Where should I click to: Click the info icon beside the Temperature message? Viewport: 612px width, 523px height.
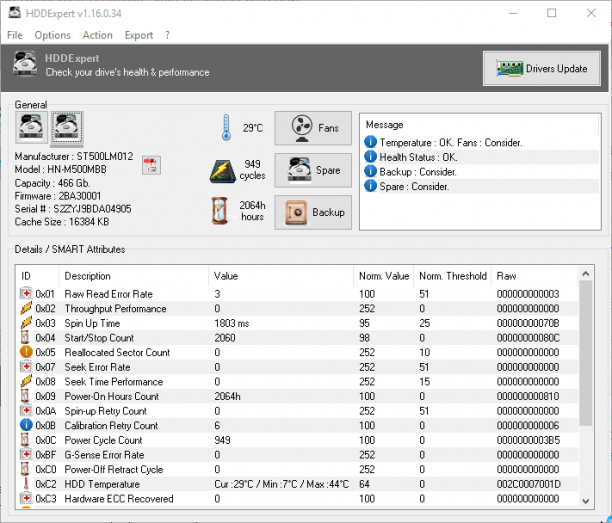coord(370,142)
